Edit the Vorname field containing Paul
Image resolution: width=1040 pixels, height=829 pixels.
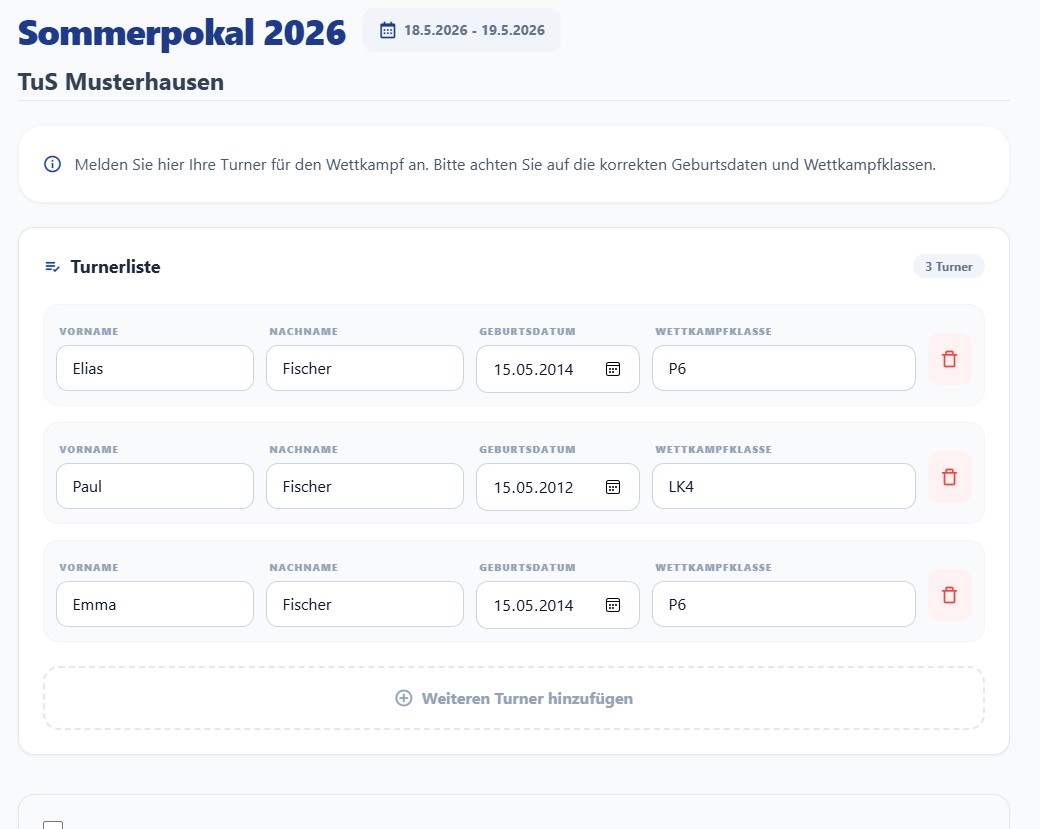(x=155, y=486)
